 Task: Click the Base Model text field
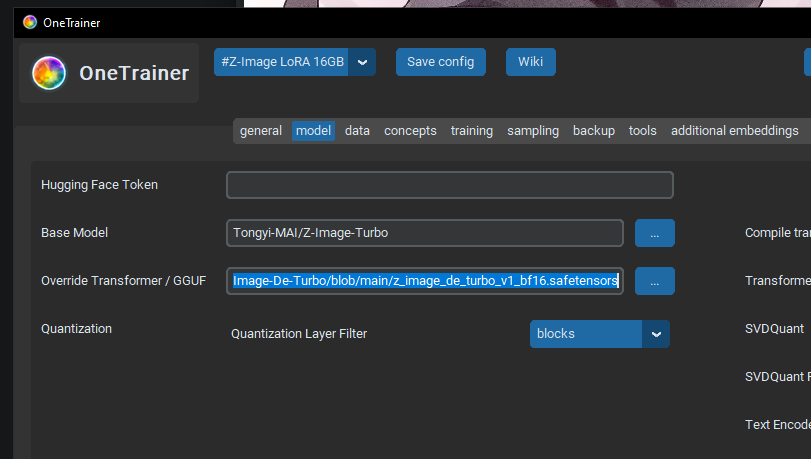click(425, 233)
